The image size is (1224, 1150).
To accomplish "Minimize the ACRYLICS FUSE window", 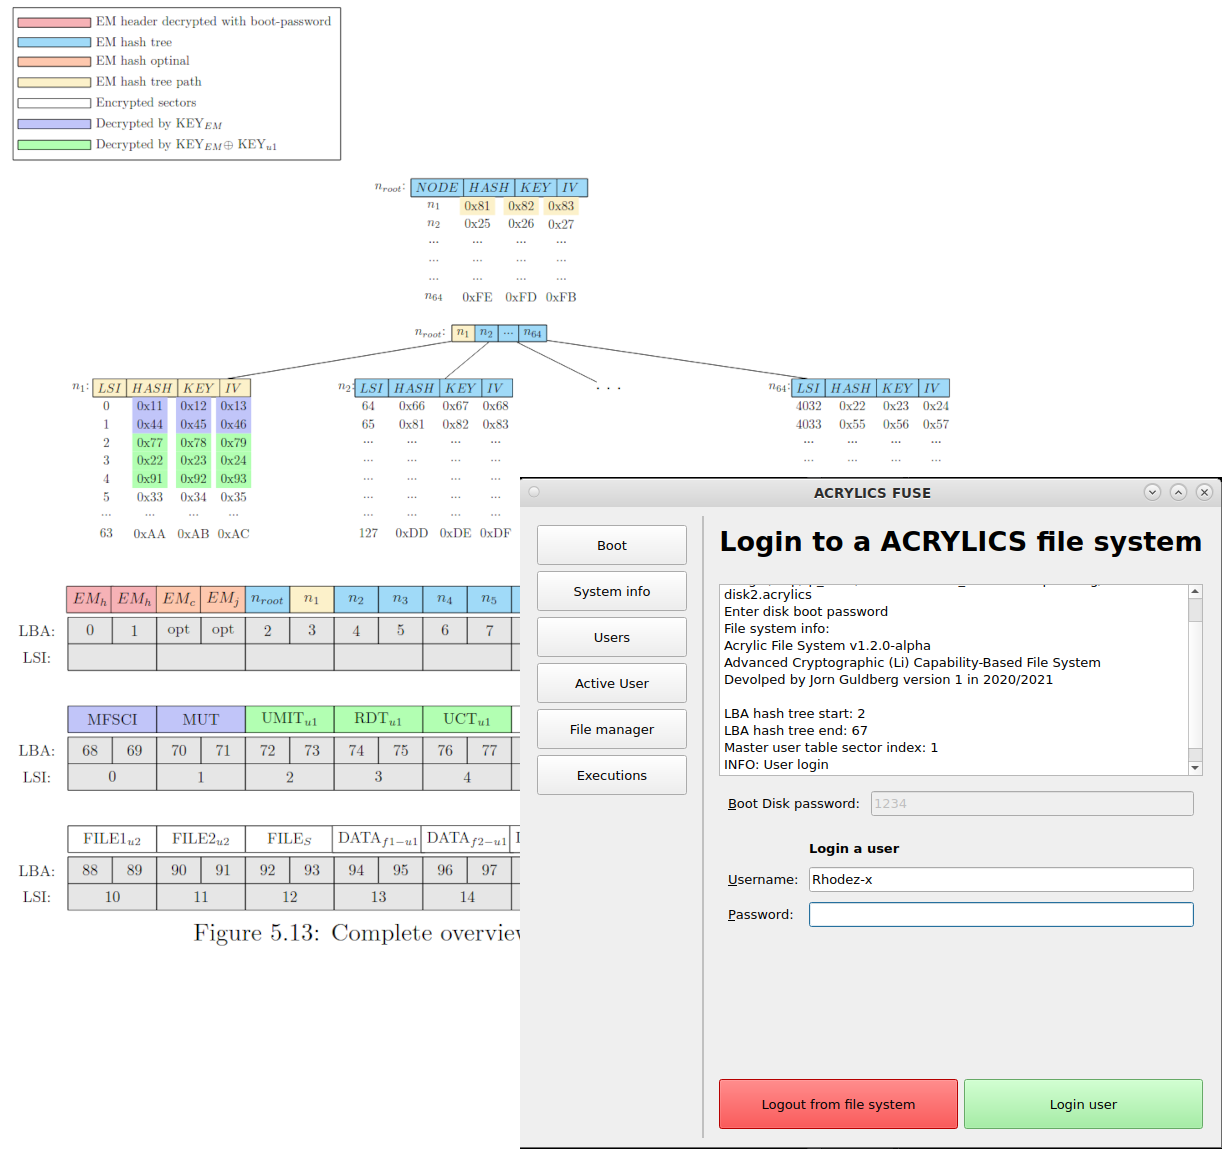I will [1152, 492].
